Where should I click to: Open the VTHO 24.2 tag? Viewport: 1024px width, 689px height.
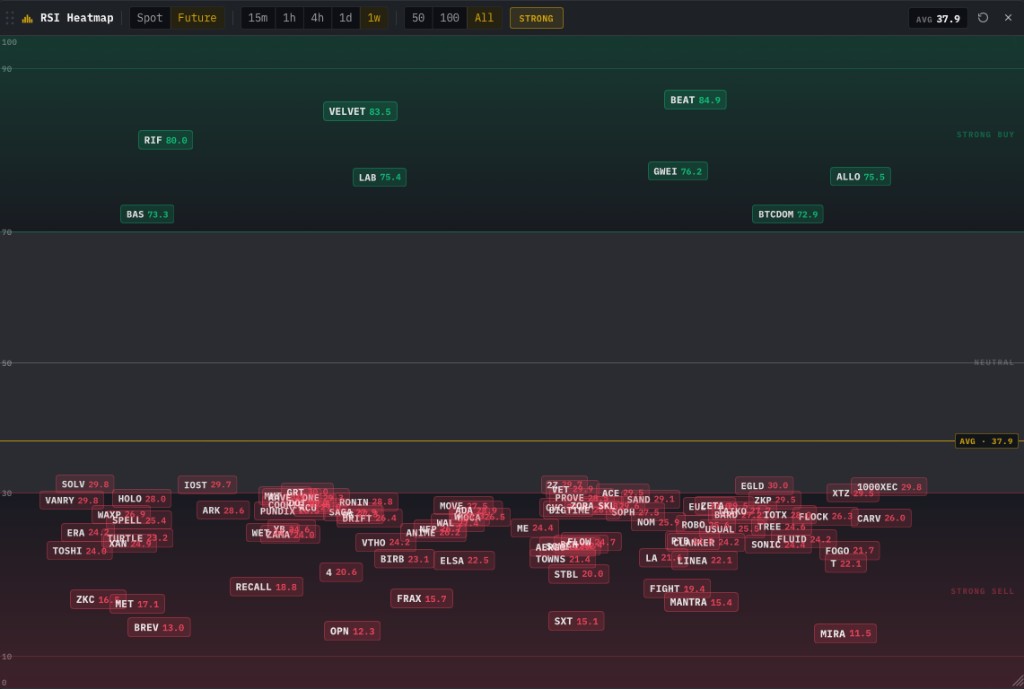385,542
